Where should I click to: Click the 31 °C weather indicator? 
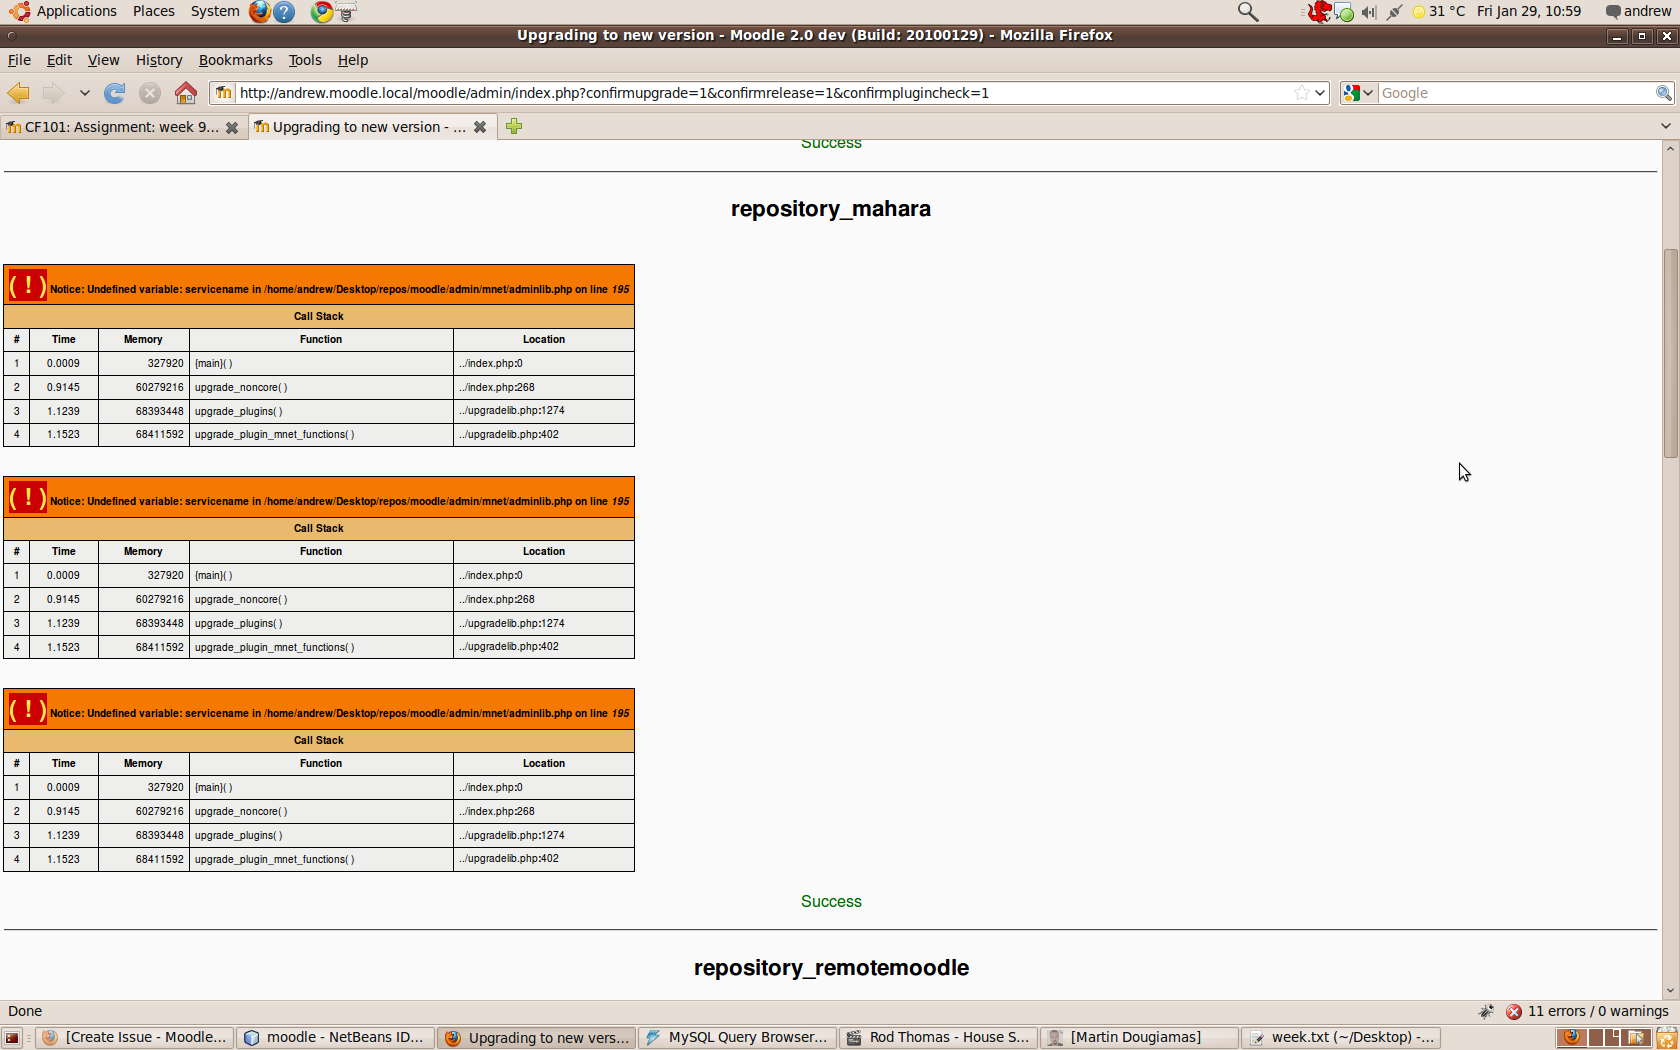[1439, 11]
